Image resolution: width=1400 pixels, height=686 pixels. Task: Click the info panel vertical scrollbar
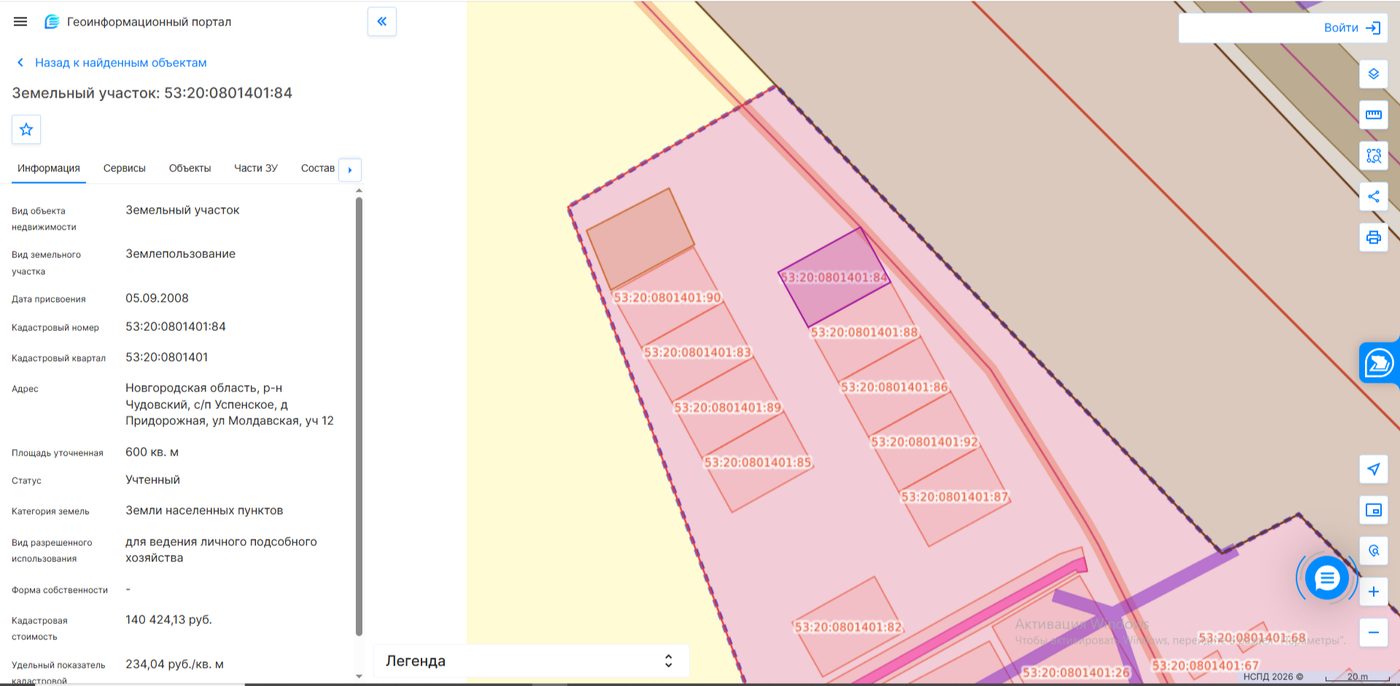(x=359, y=415)
